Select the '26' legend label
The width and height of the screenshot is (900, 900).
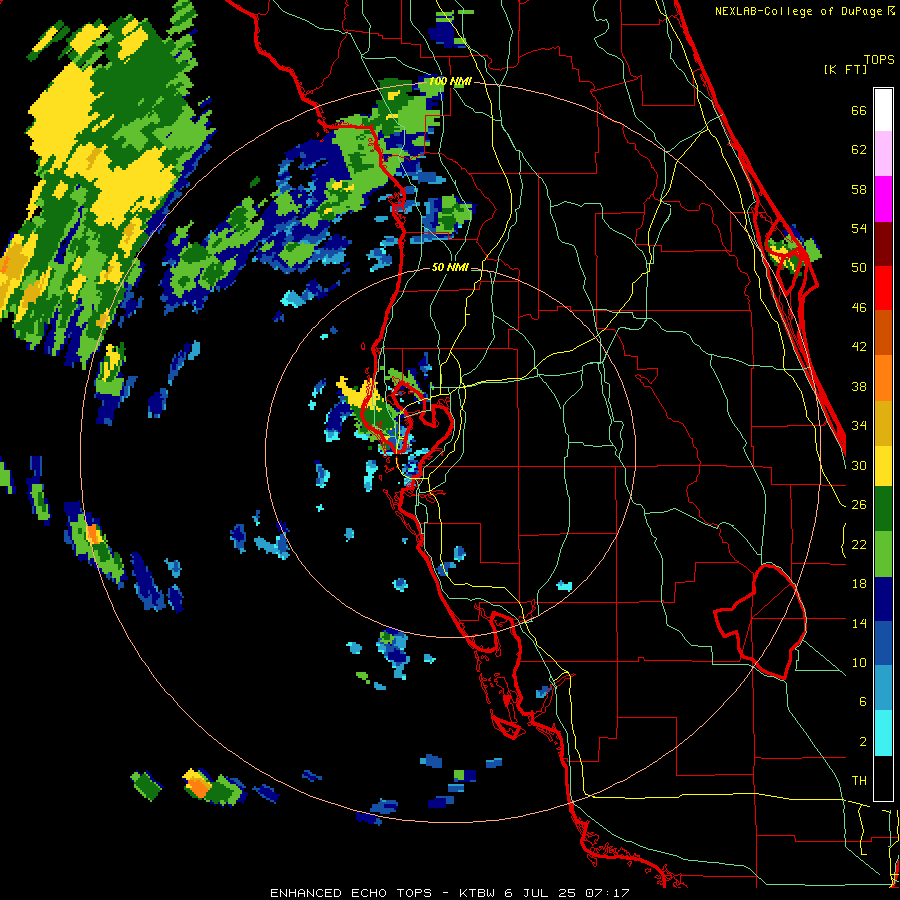click(x=859, y=505)
